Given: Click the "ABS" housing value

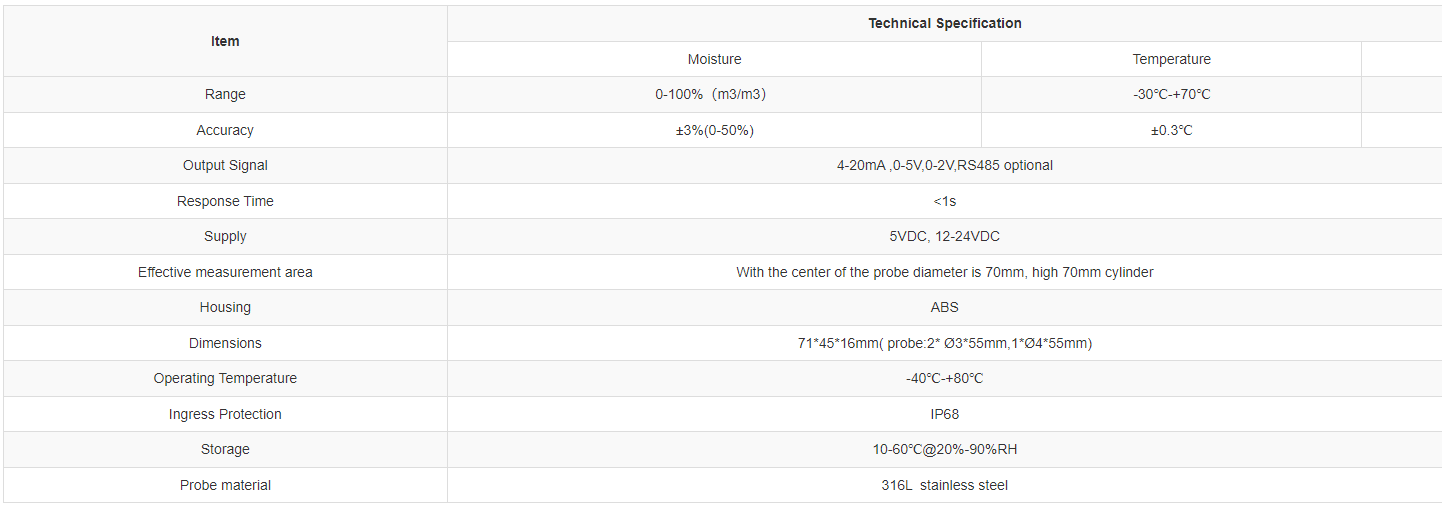Looking at the screenshot, I should [x=944, y=307].
